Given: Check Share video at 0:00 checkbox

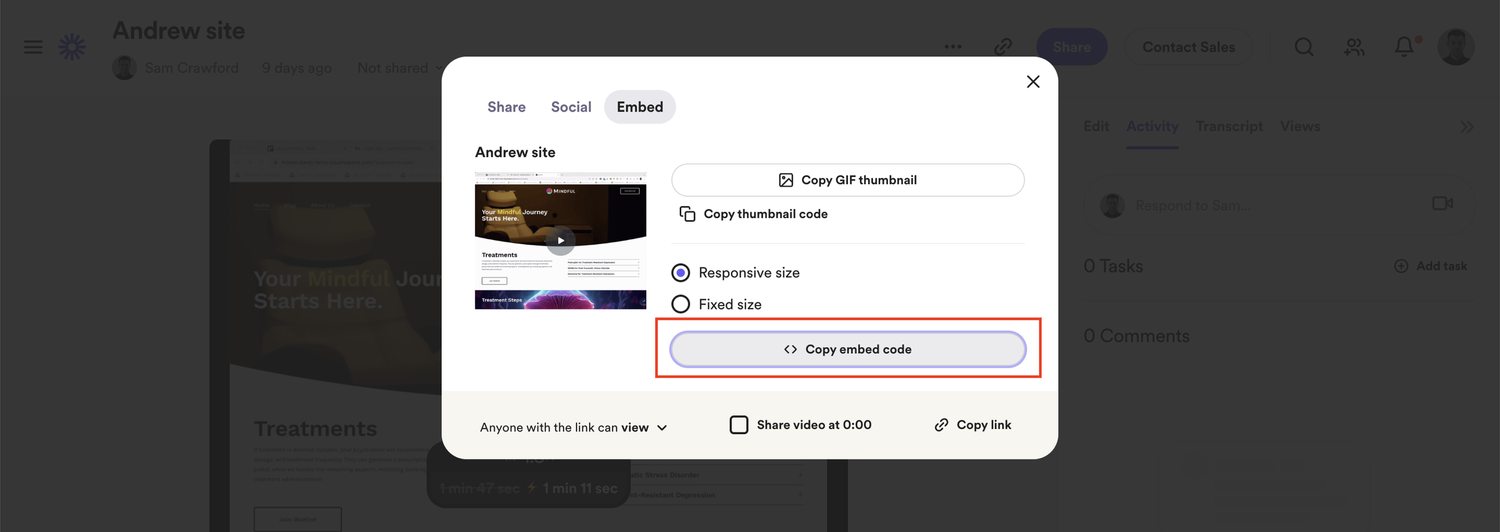Looking at the screenshot, I should 739,425.
